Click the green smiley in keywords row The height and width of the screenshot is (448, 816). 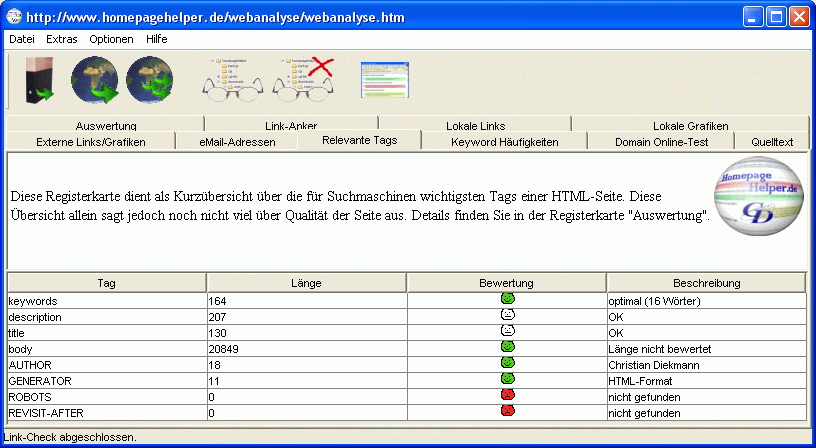pos(507,299)
